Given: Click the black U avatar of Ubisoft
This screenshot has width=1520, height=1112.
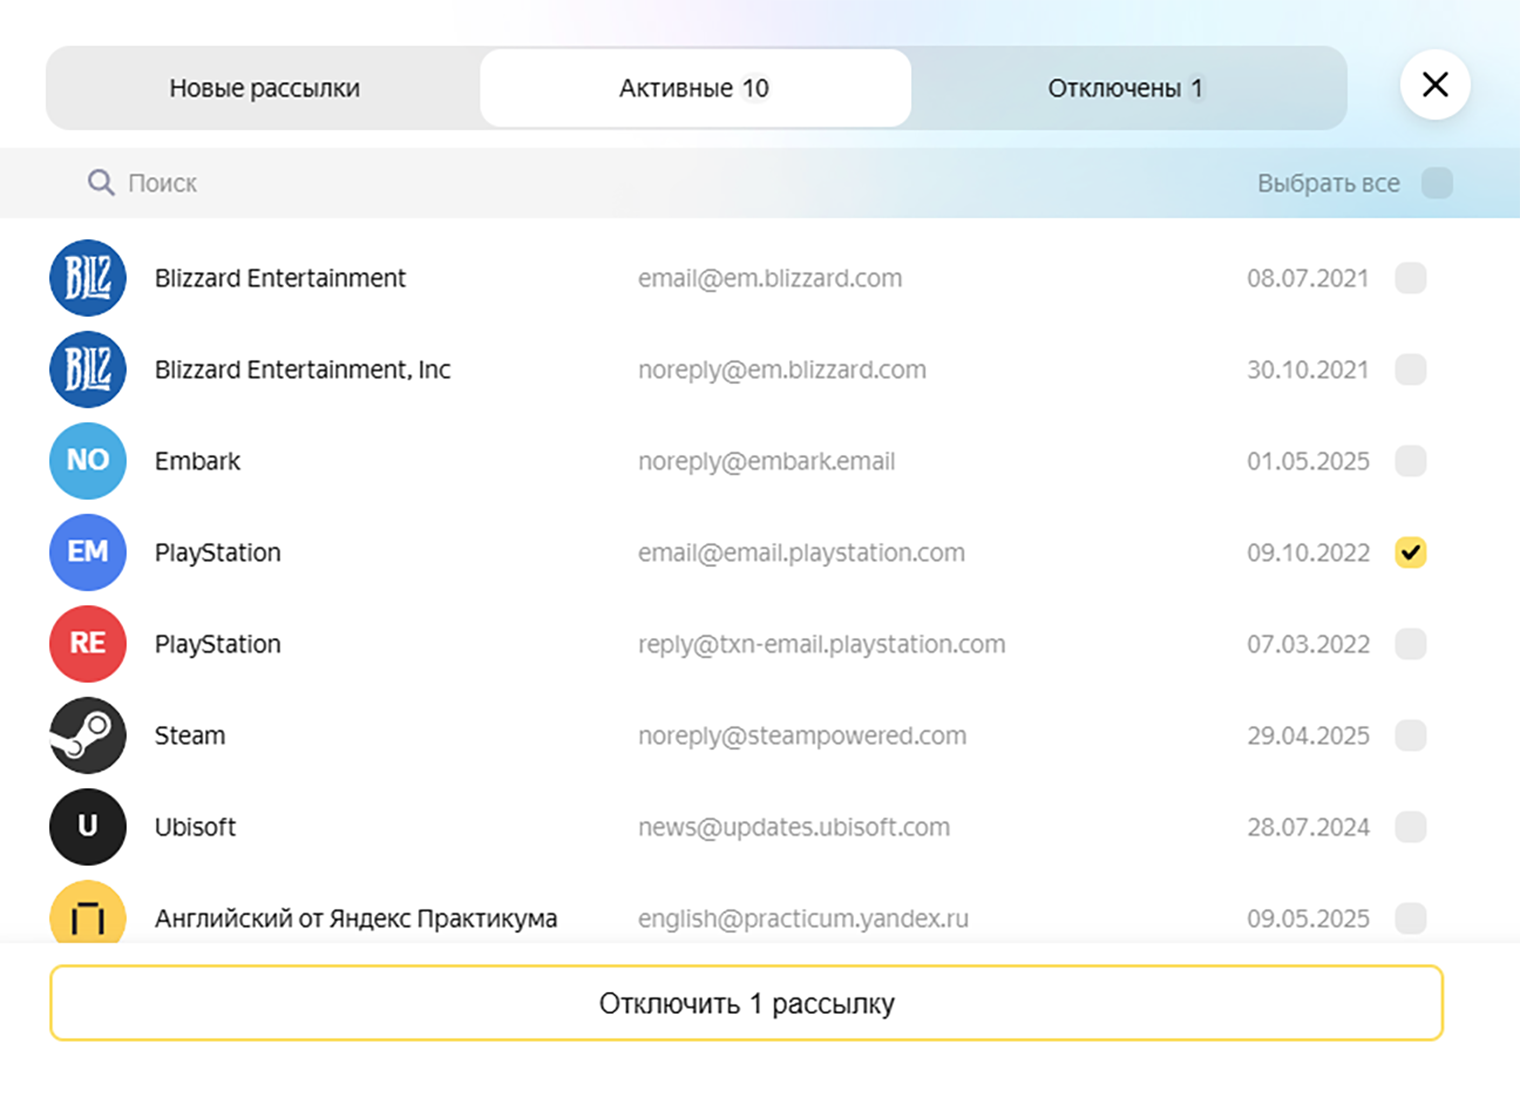Looking at the screenshot, I should (x=88, y=827).
